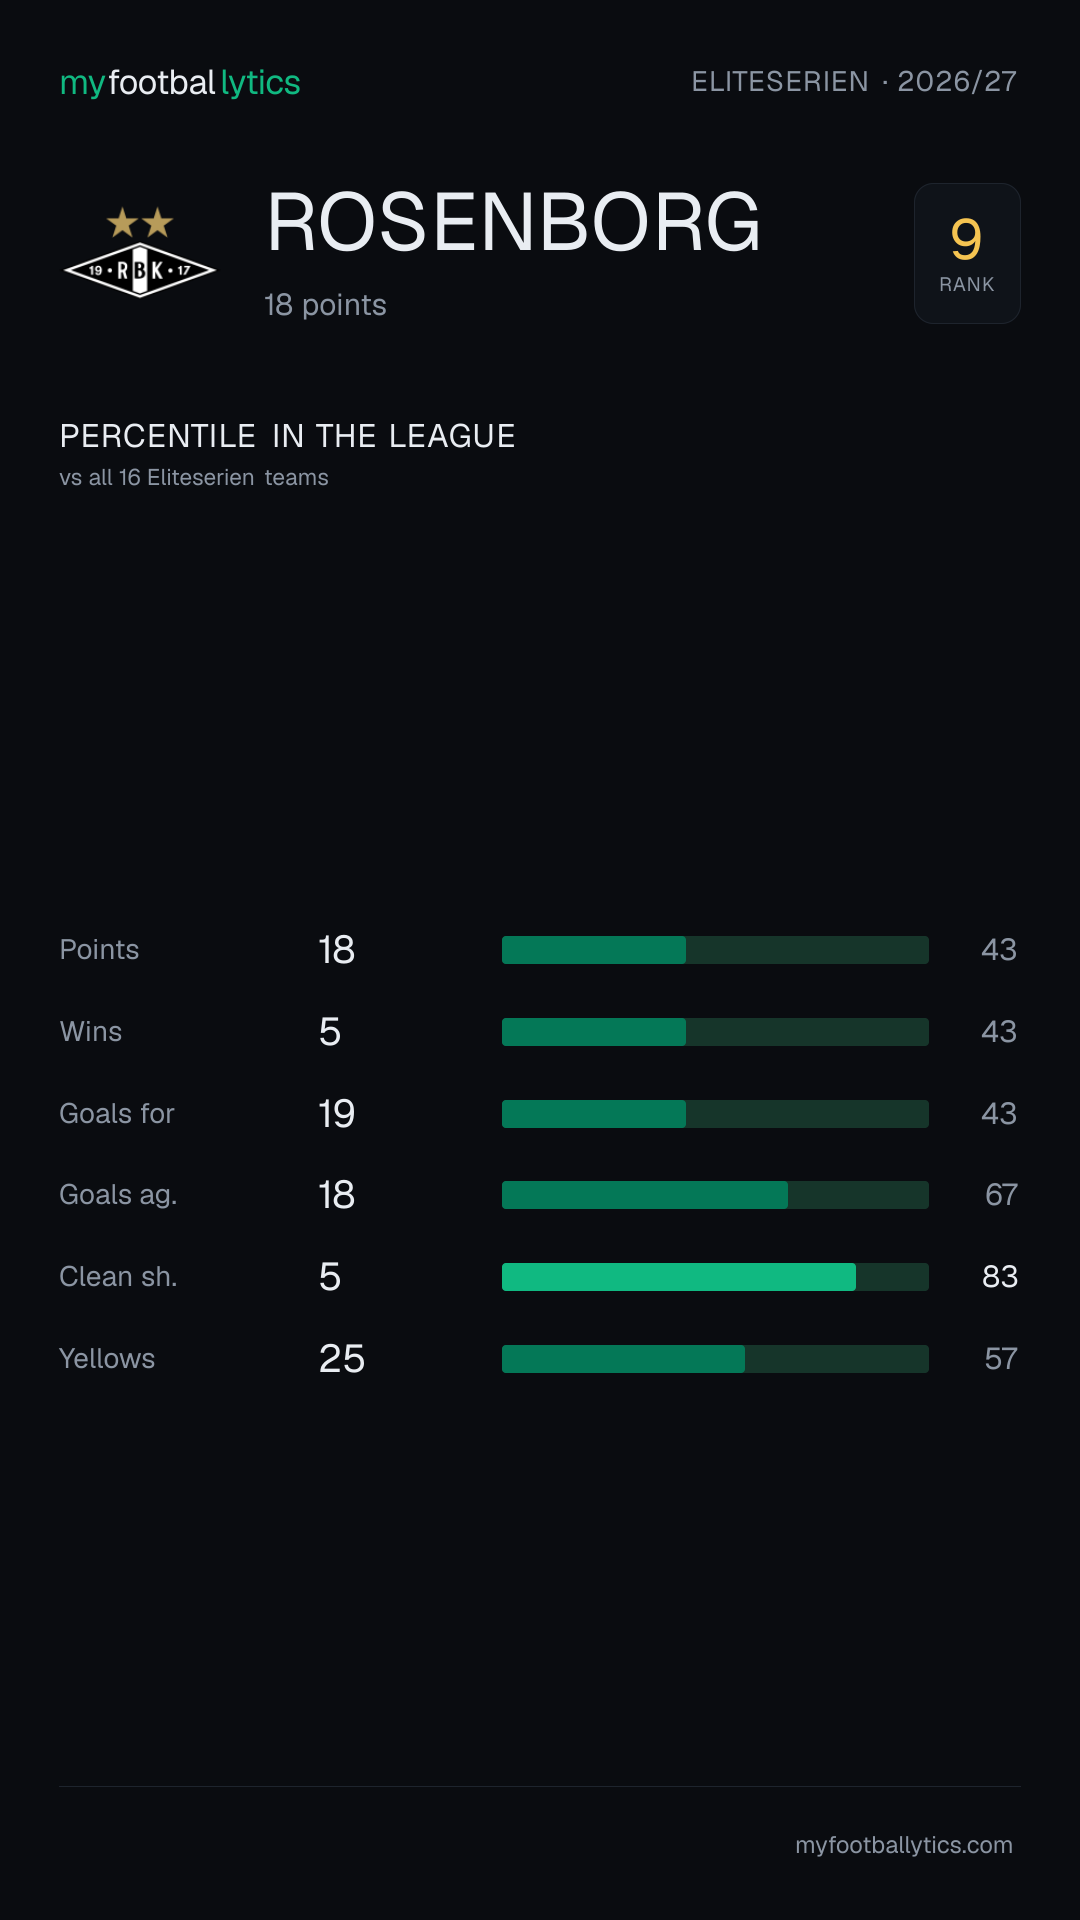1080x1920 pixels.
Task: Click the Goals for percentile bar
Action: point(715,1114)
